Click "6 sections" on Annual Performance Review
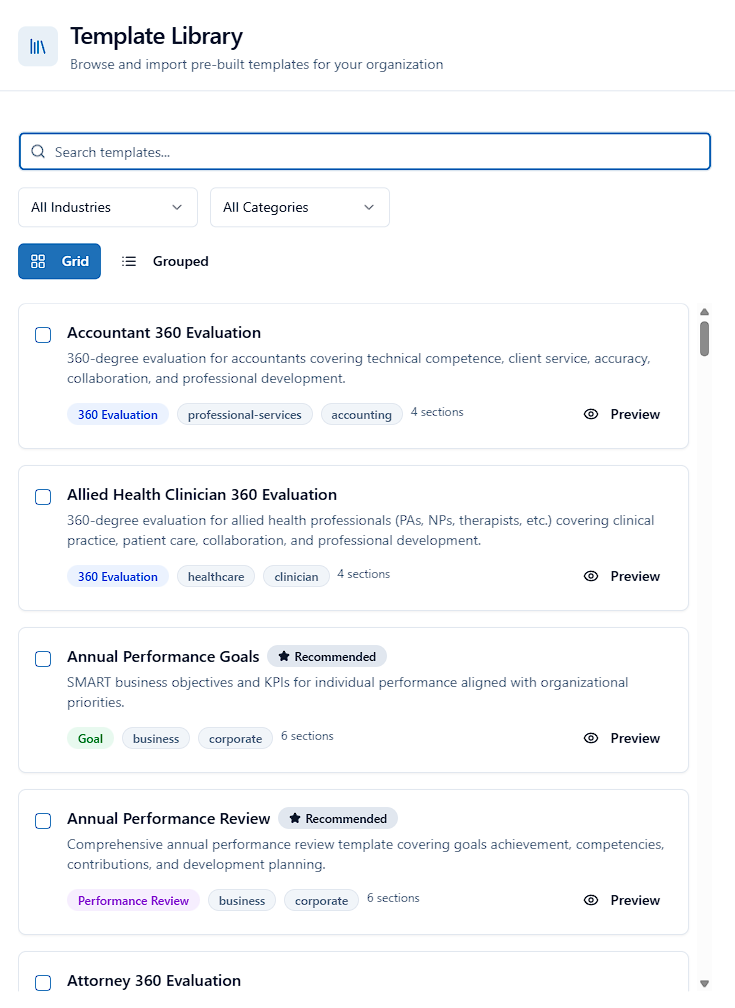Screen dimensions: 735x1008 [x=394, y=898]
